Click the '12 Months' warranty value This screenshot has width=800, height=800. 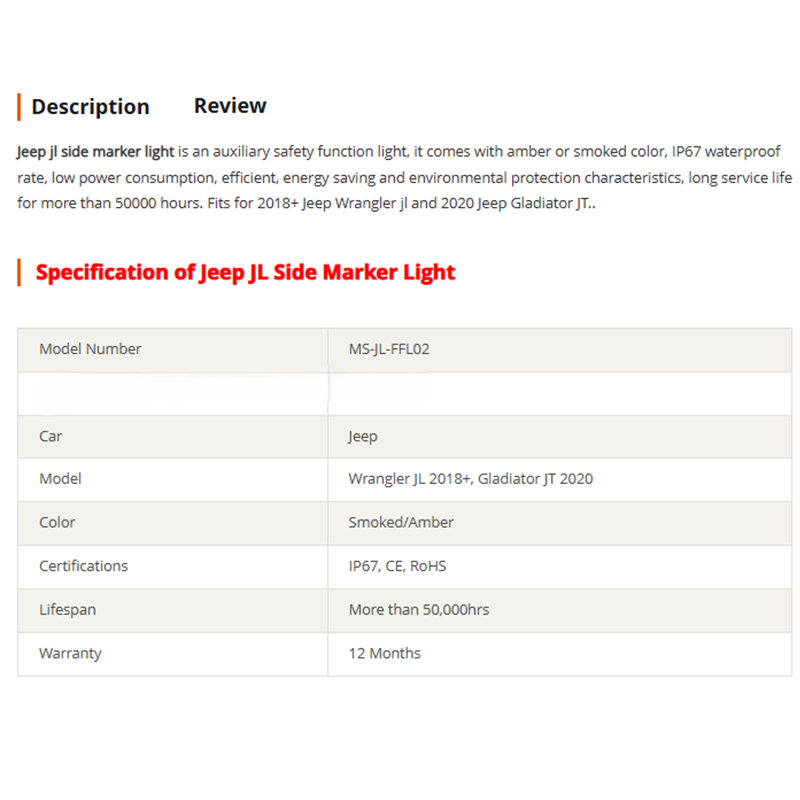(x=384, y=653)
